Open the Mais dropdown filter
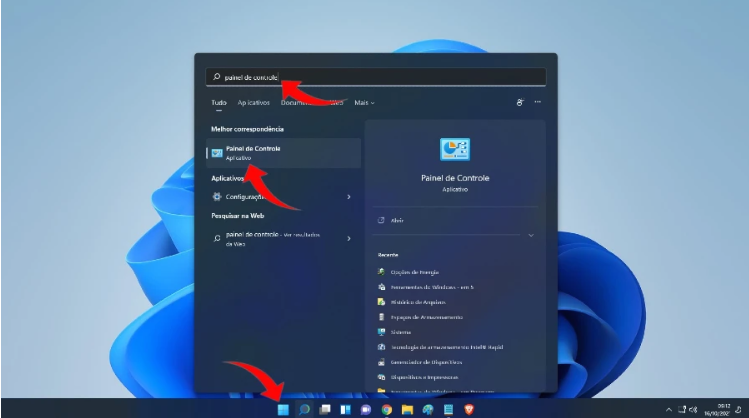This screenshot has height=418, width=749. (x=364, y=103)
